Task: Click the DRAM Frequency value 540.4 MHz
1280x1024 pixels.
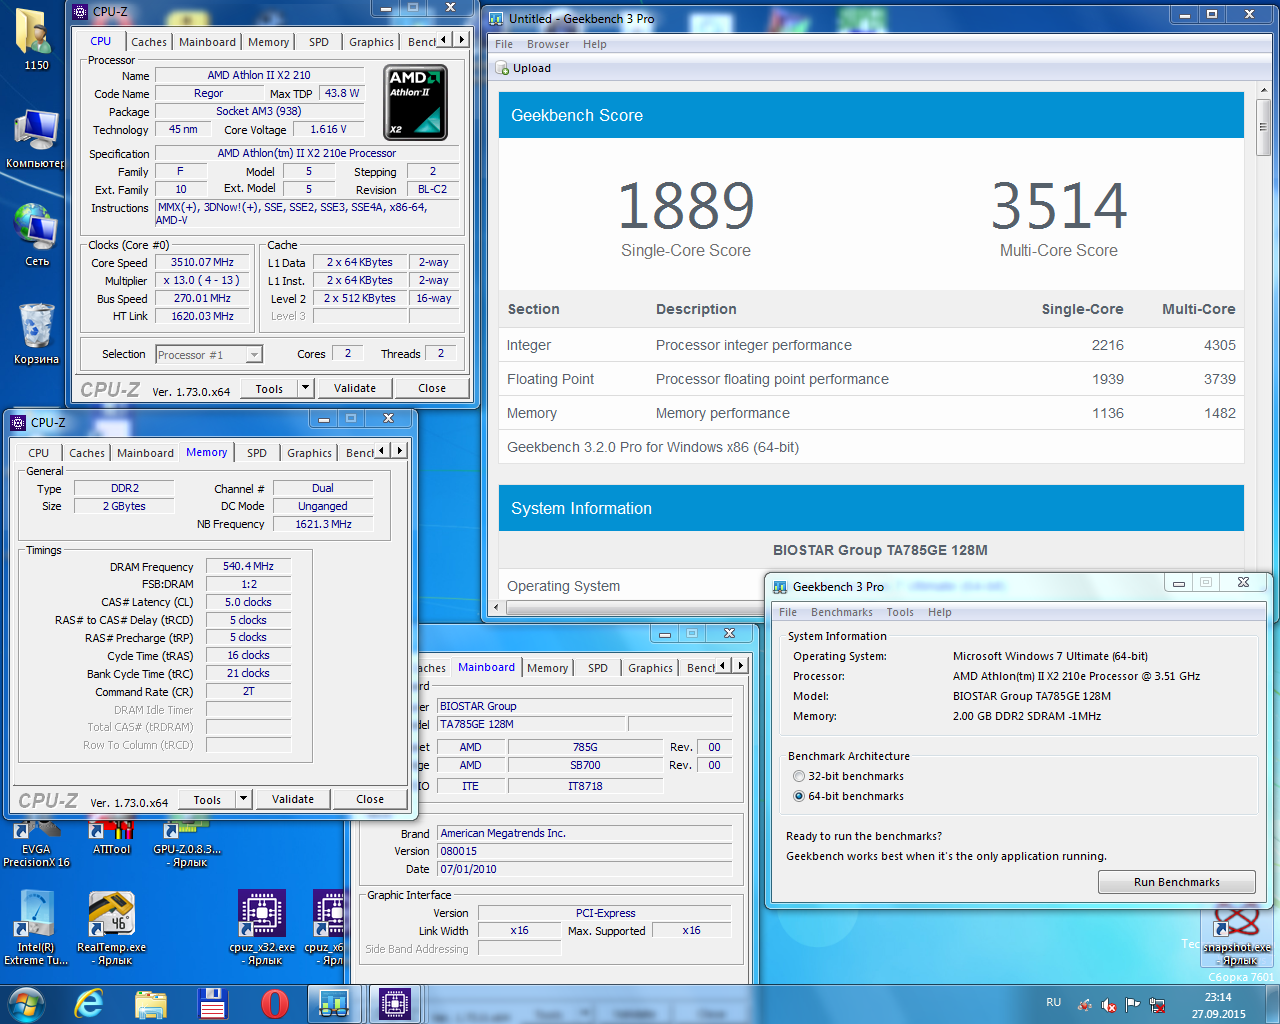Action: pyautogui.click(x=248, y=566)
